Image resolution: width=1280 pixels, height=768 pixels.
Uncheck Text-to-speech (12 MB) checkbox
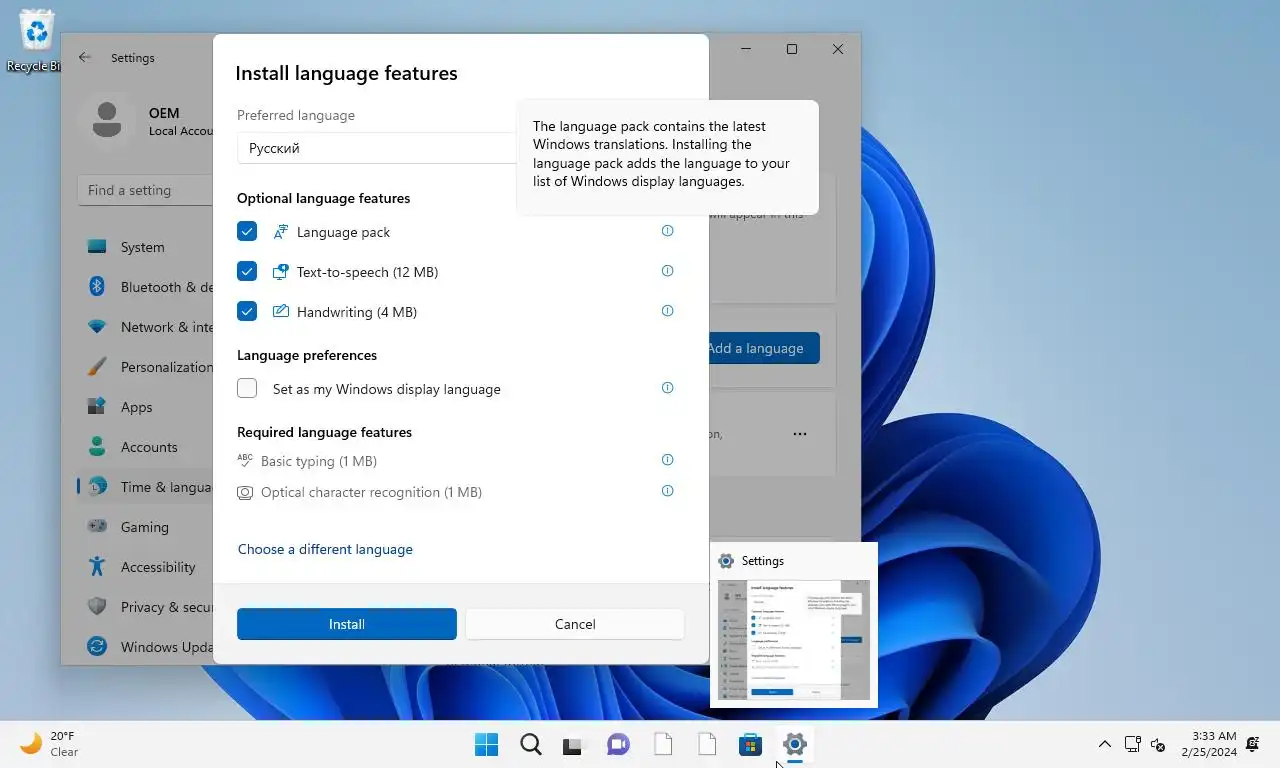(247, 271)
